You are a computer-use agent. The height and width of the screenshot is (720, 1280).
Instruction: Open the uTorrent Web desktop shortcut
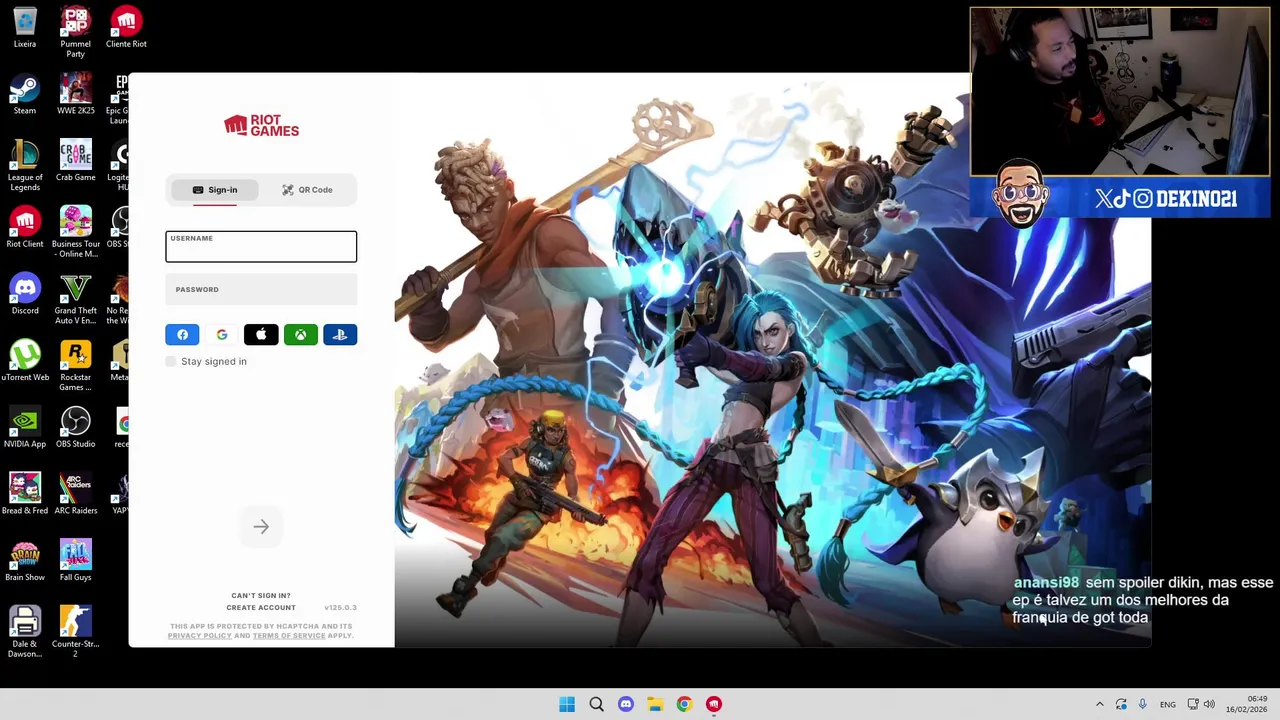[25, 362]
